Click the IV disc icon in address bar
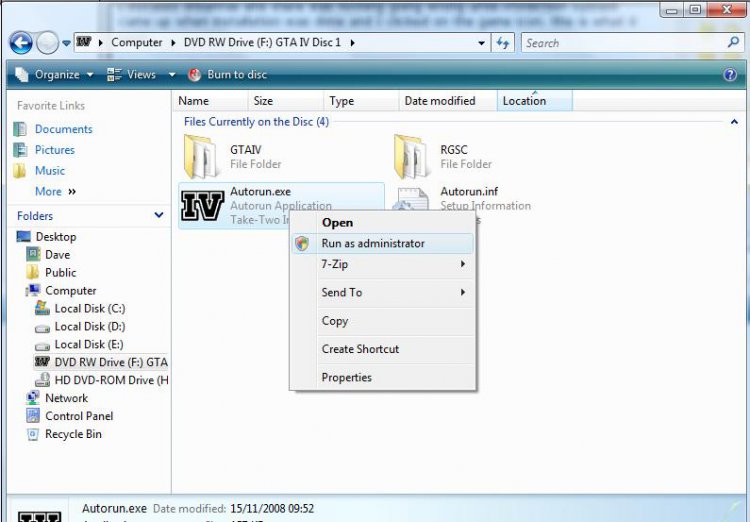This screenshot has height=522, width=750. pos(84,42)
